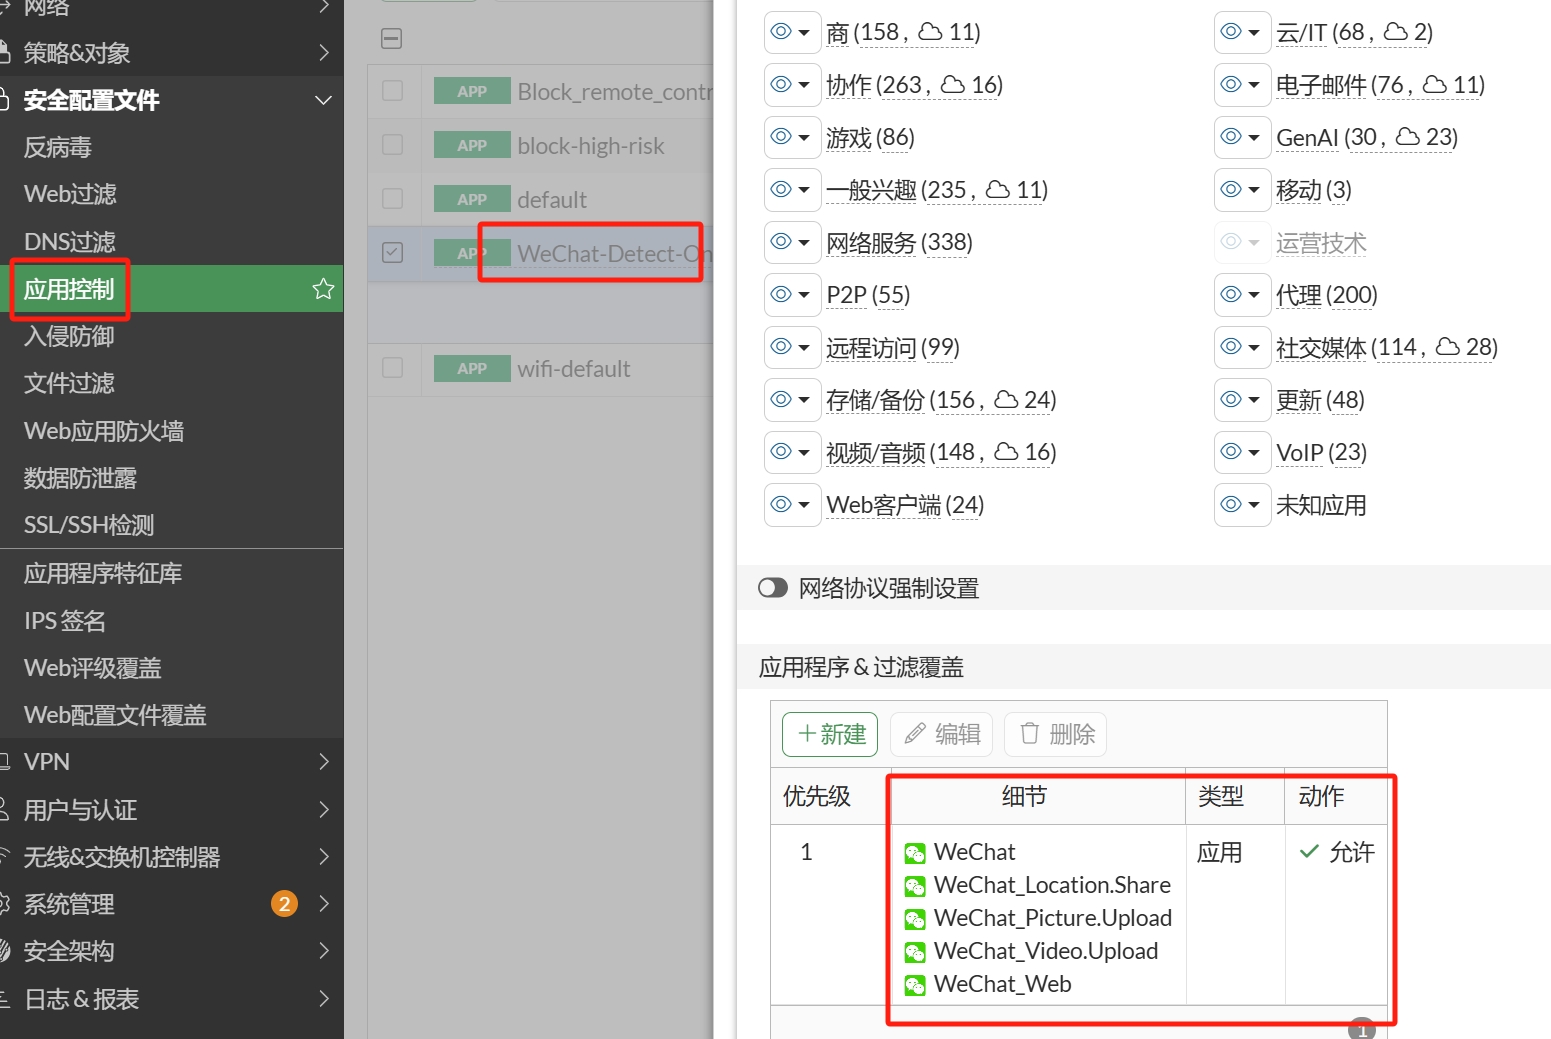The height and width of the screenshot is (1039, 1551).
Task: Tick the checkbox for default profile
Action: pyautogui.click(x=393, y=199)
